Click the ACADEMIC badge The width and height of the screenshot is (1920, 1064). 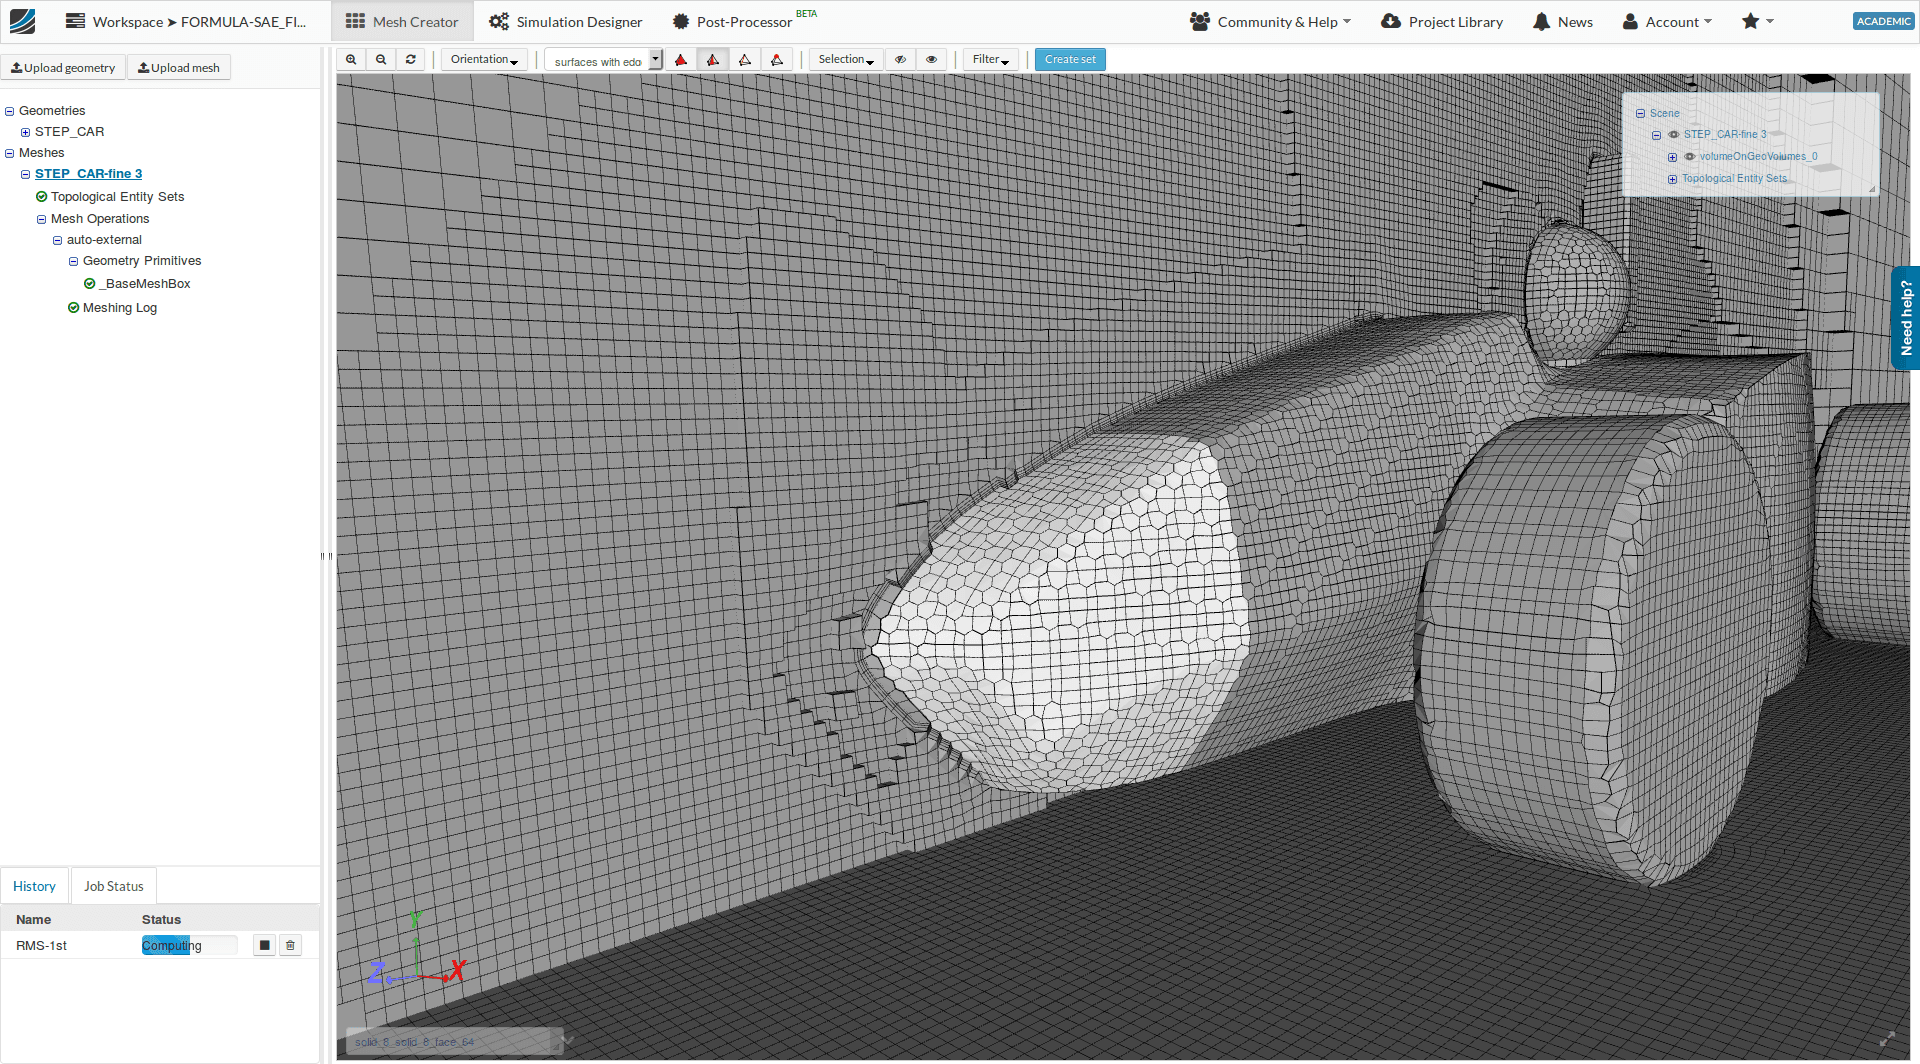click(1884, 21)
